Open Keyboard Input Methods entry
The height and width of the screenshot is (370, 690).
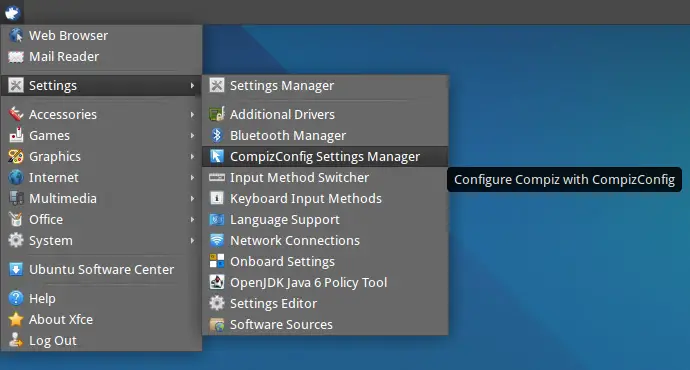[x=325, y=198]
